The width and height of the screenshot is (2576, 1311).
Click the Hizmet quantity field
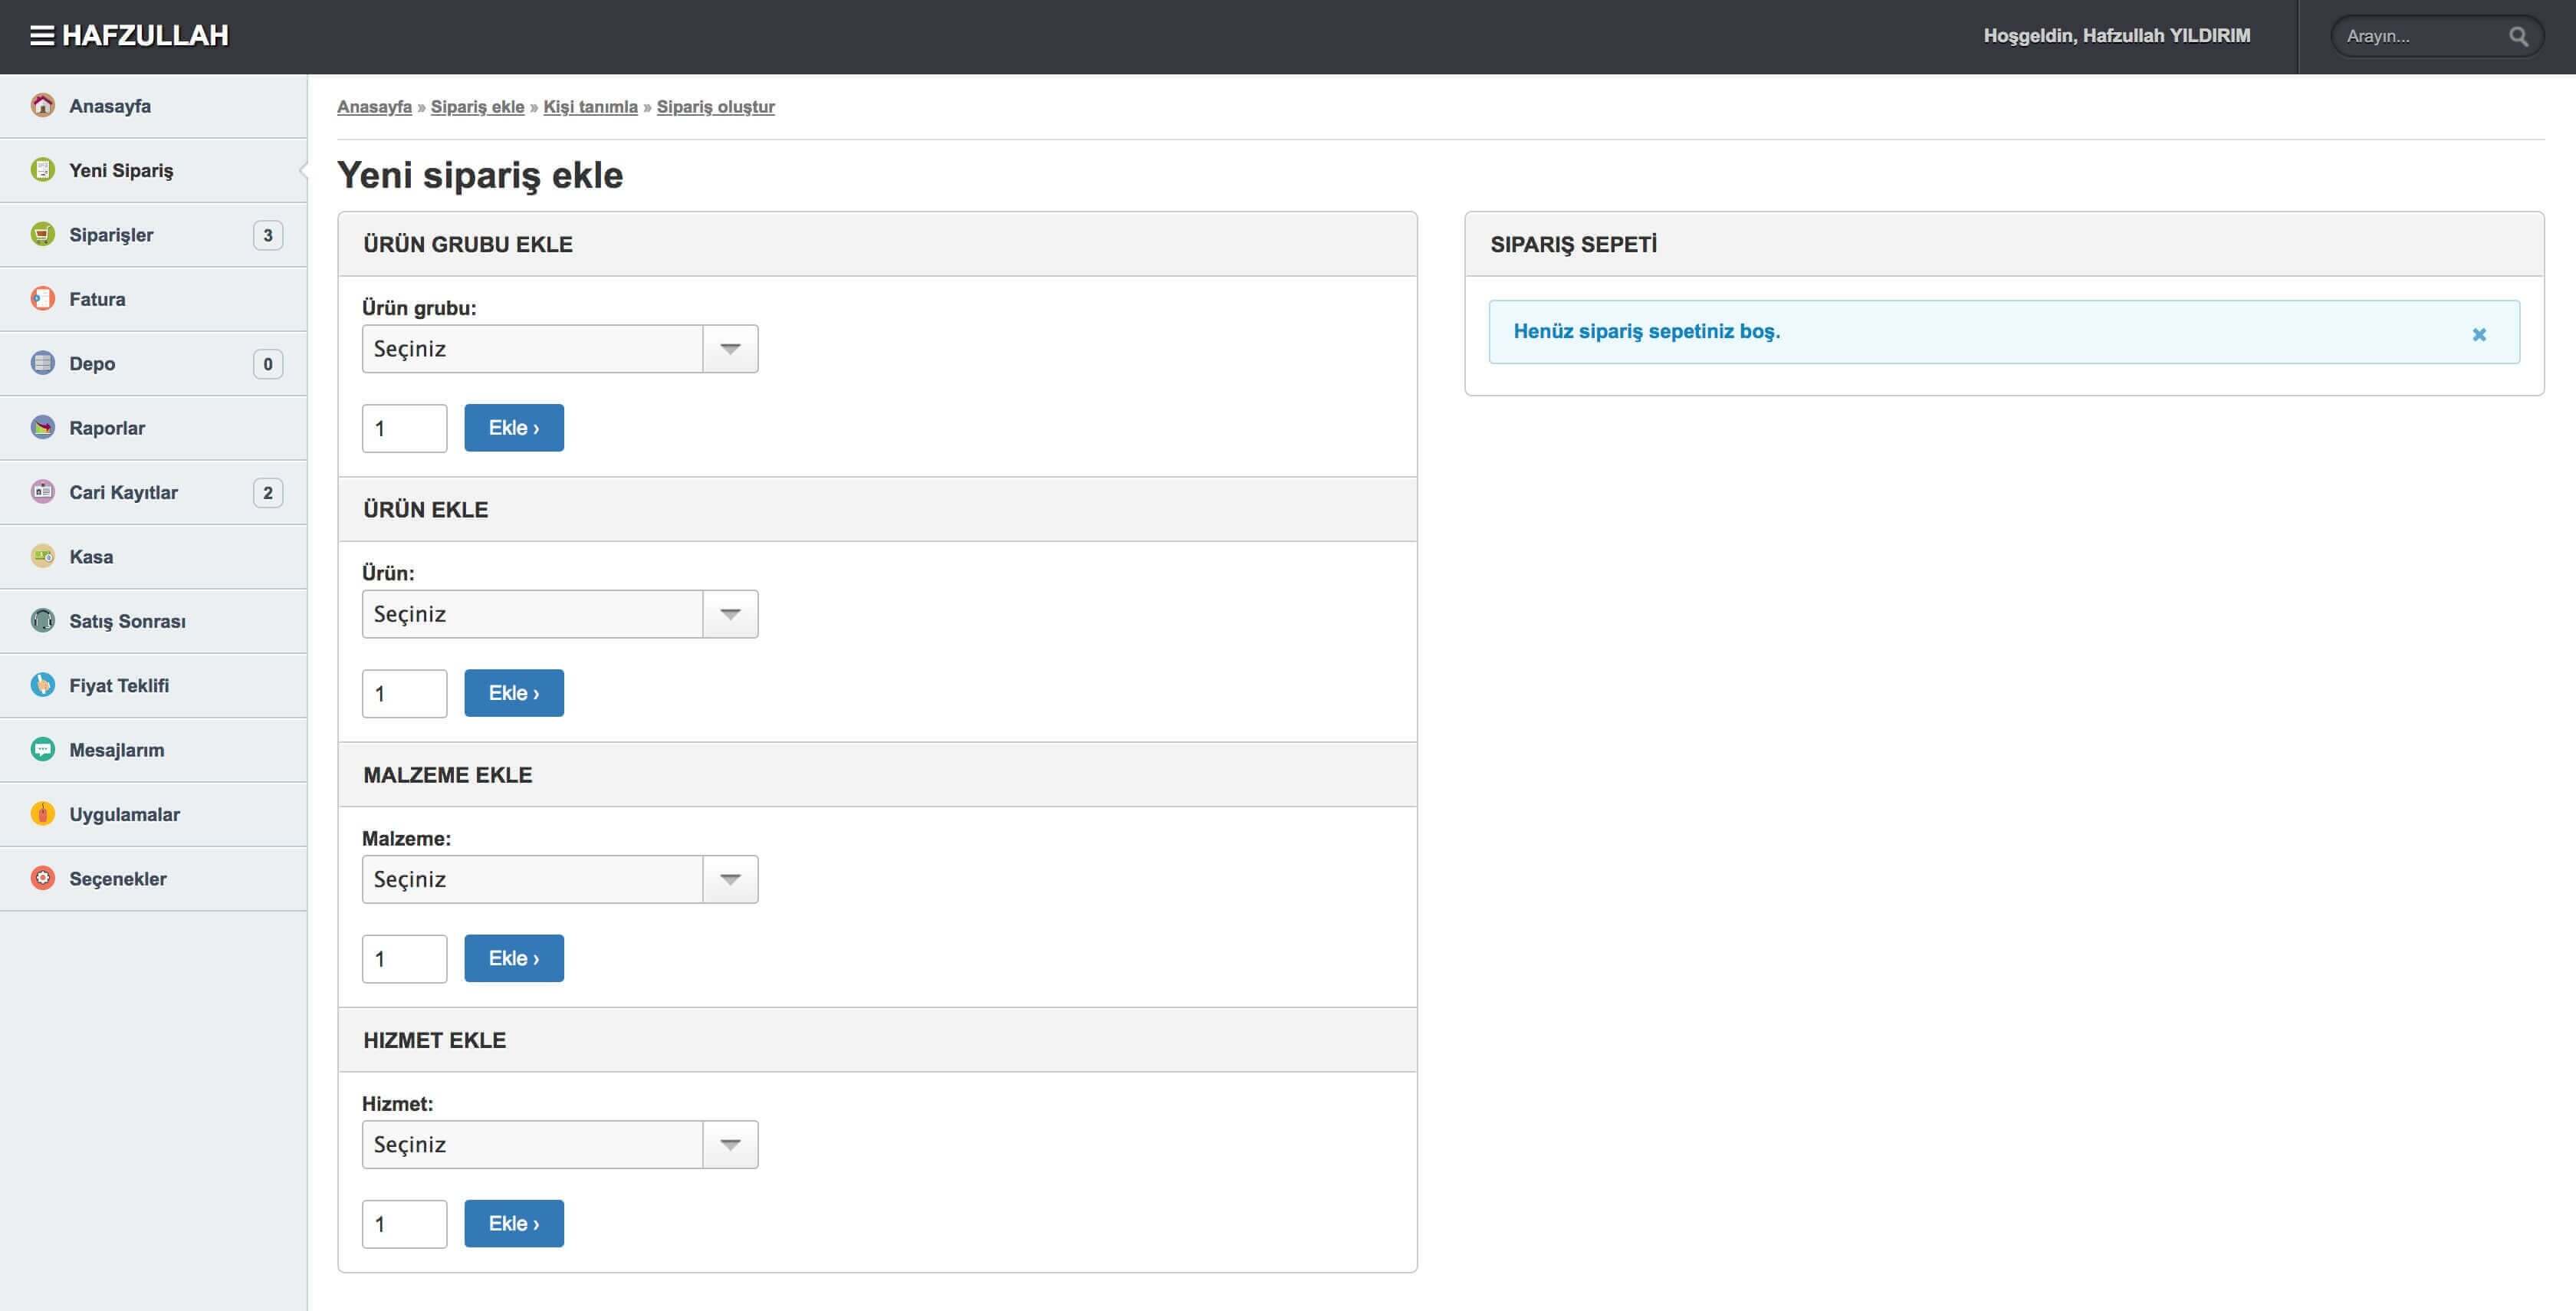pyautogui.click(x=404, y=1223)
